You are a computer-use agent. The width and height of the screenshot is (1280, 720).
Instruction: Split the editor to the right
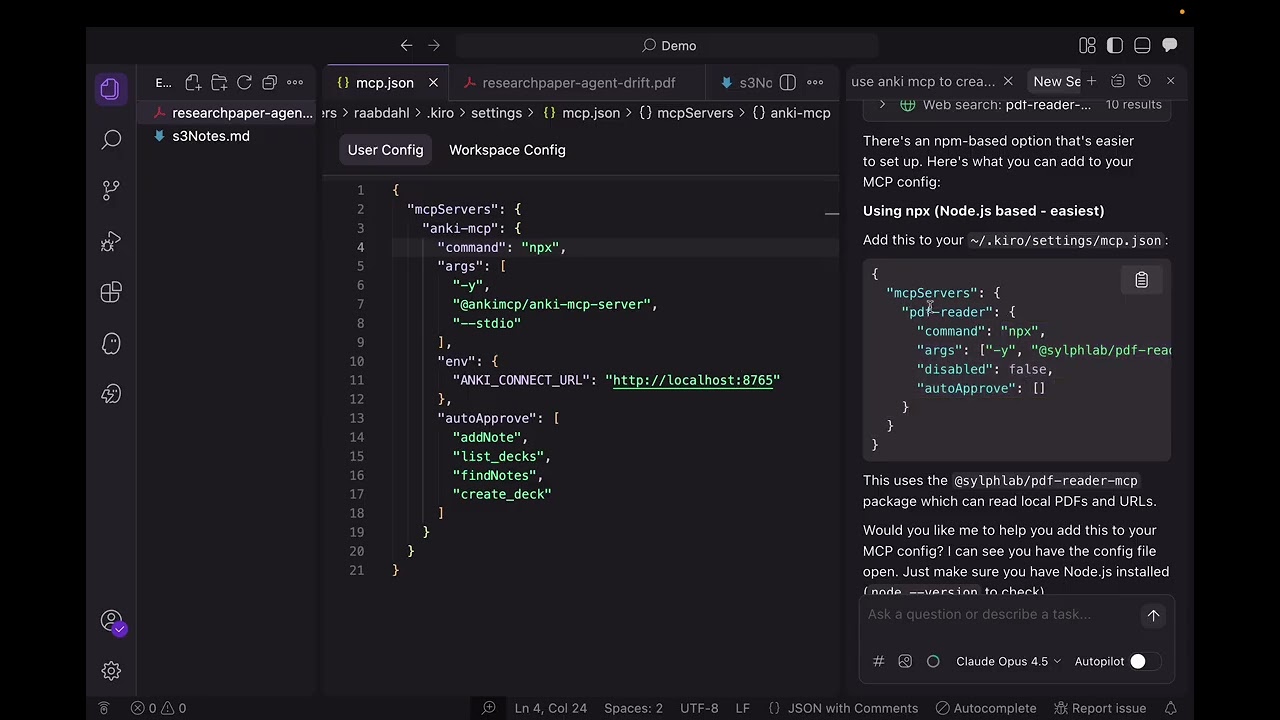[x=788, y=82]
